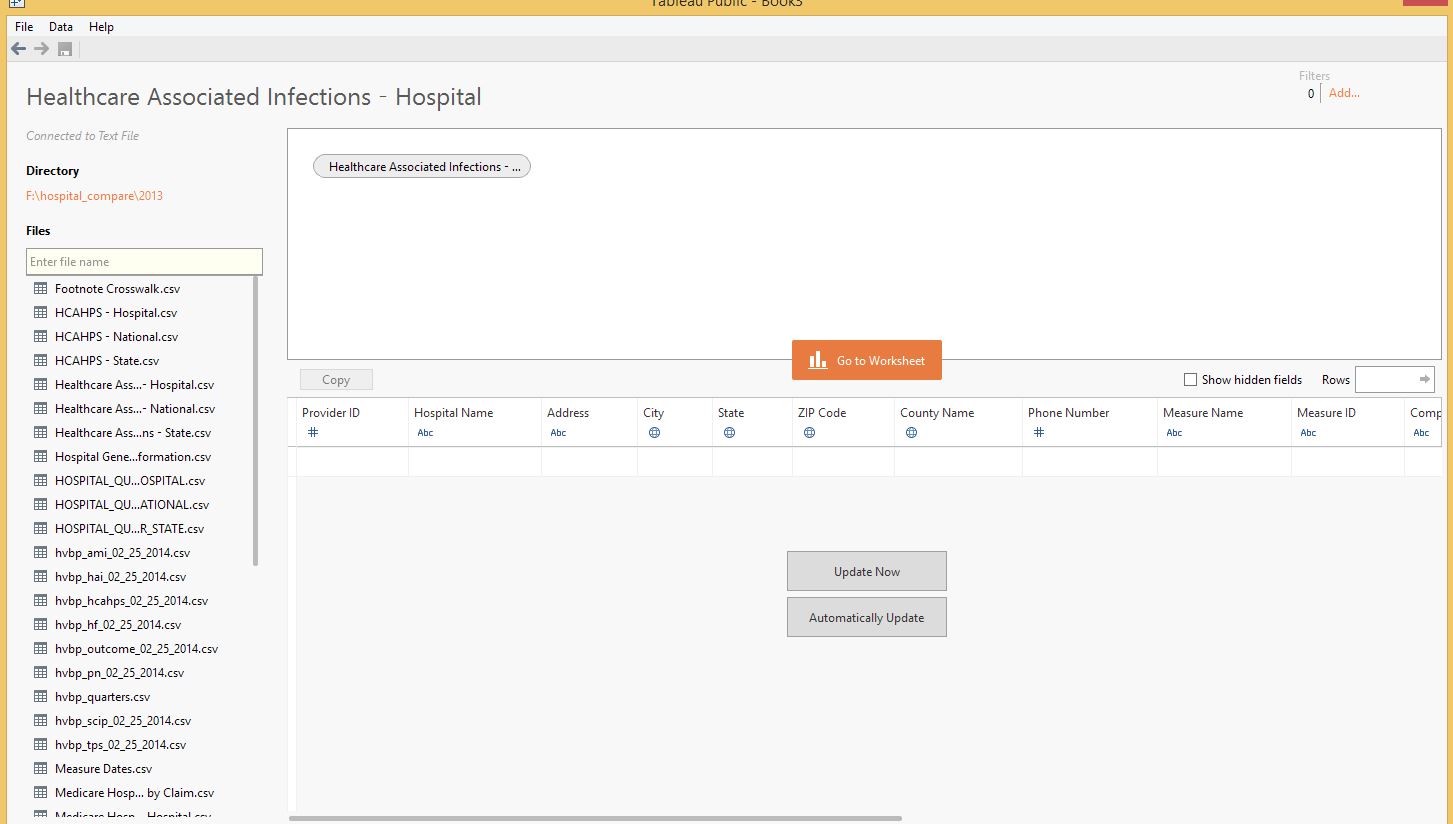Select hvbp_outcome_02_25_2014.csv file

point(136,648)
